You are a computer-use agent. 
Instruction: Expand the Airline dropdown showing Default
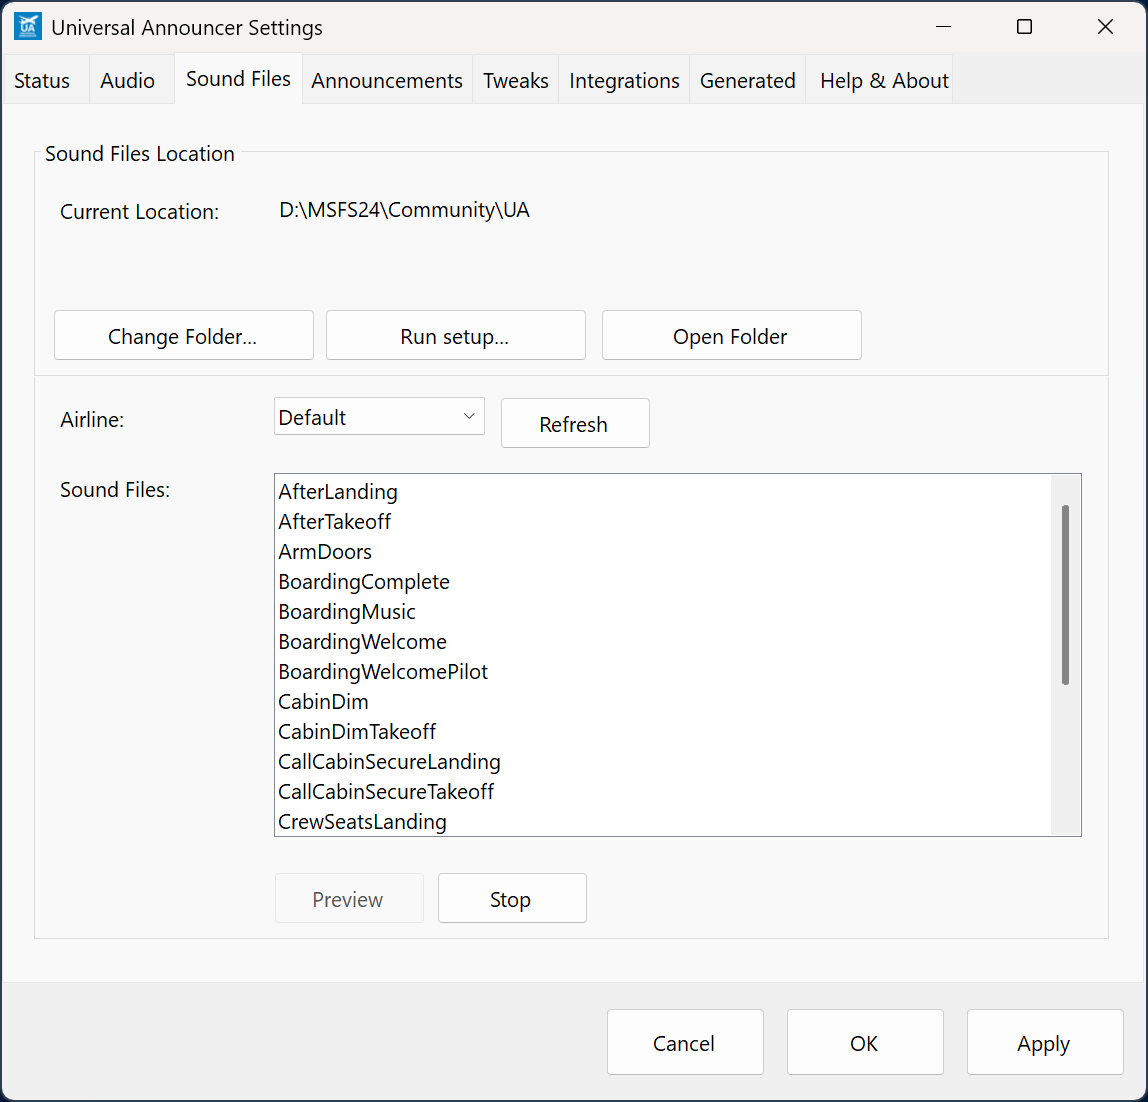[x=379, y=417]
